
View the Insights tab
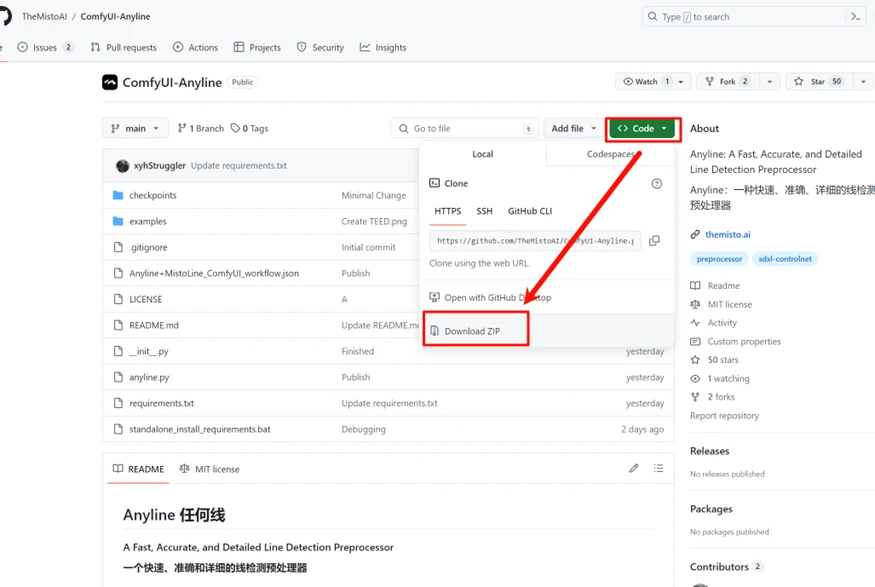(x=383, y=47)
